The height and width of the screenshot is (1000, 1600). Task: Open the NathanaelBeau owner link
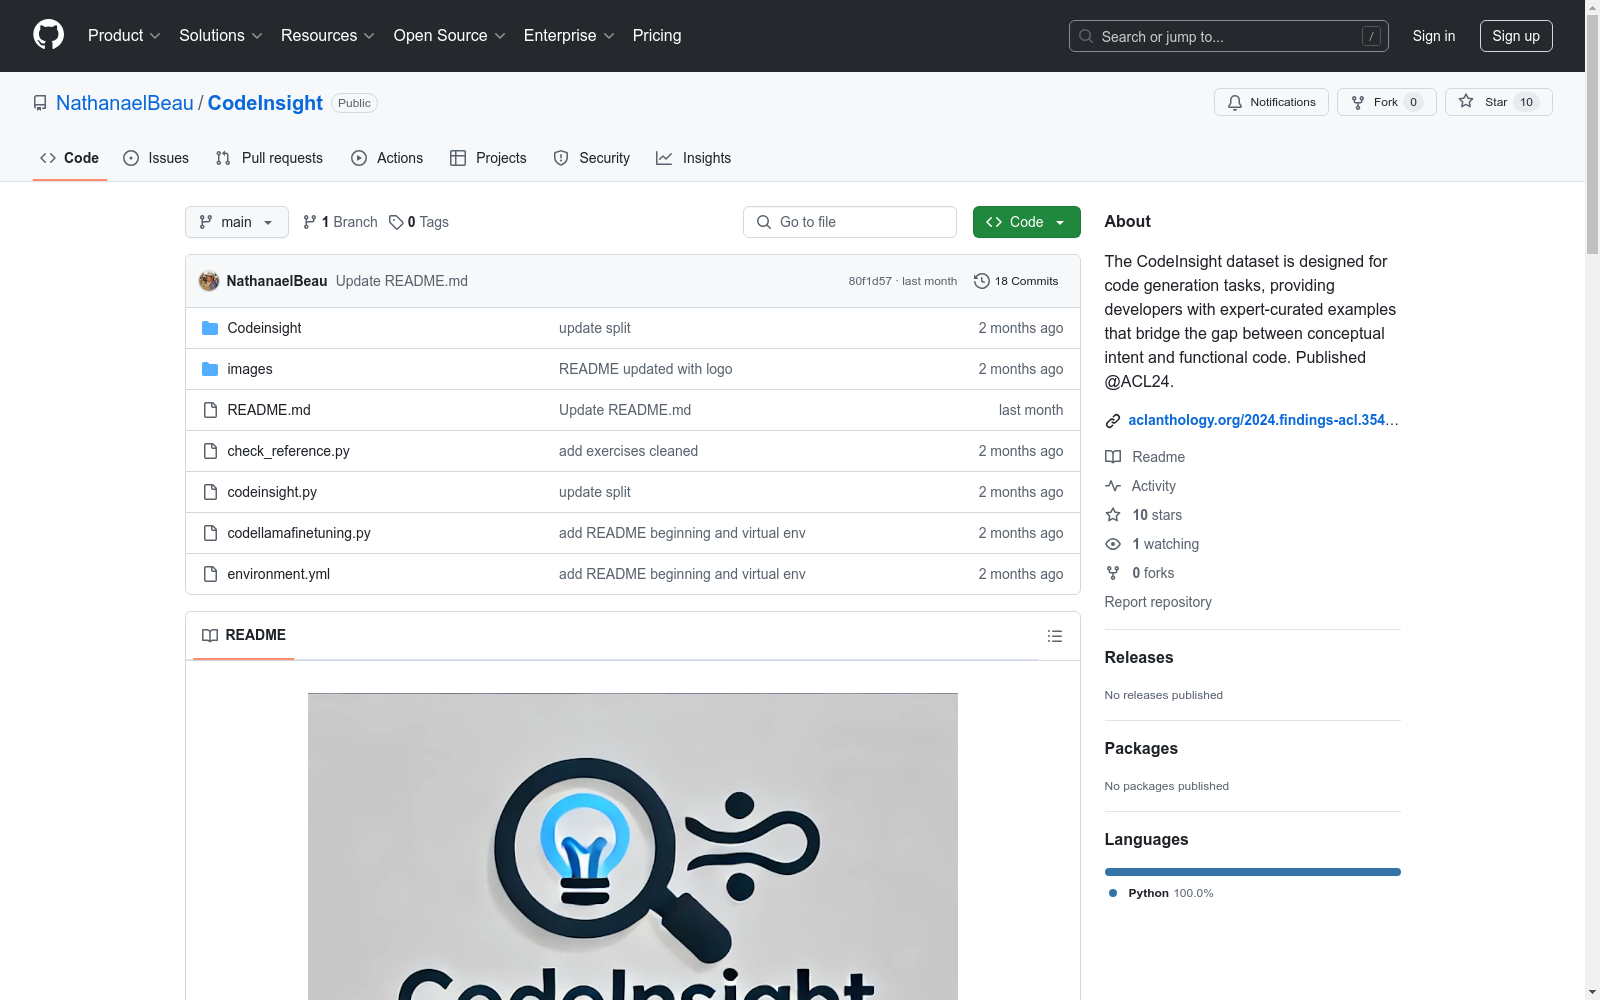125,103
